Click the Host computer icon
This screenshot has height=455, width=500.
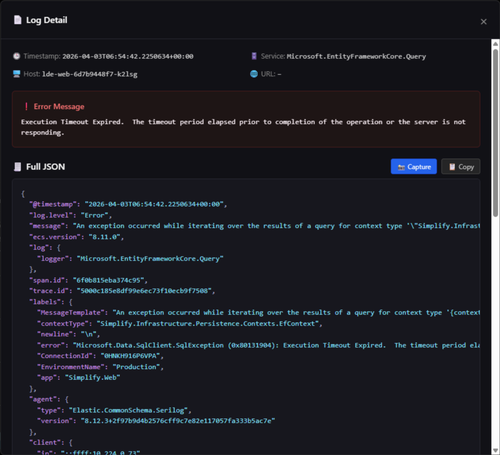17,74
